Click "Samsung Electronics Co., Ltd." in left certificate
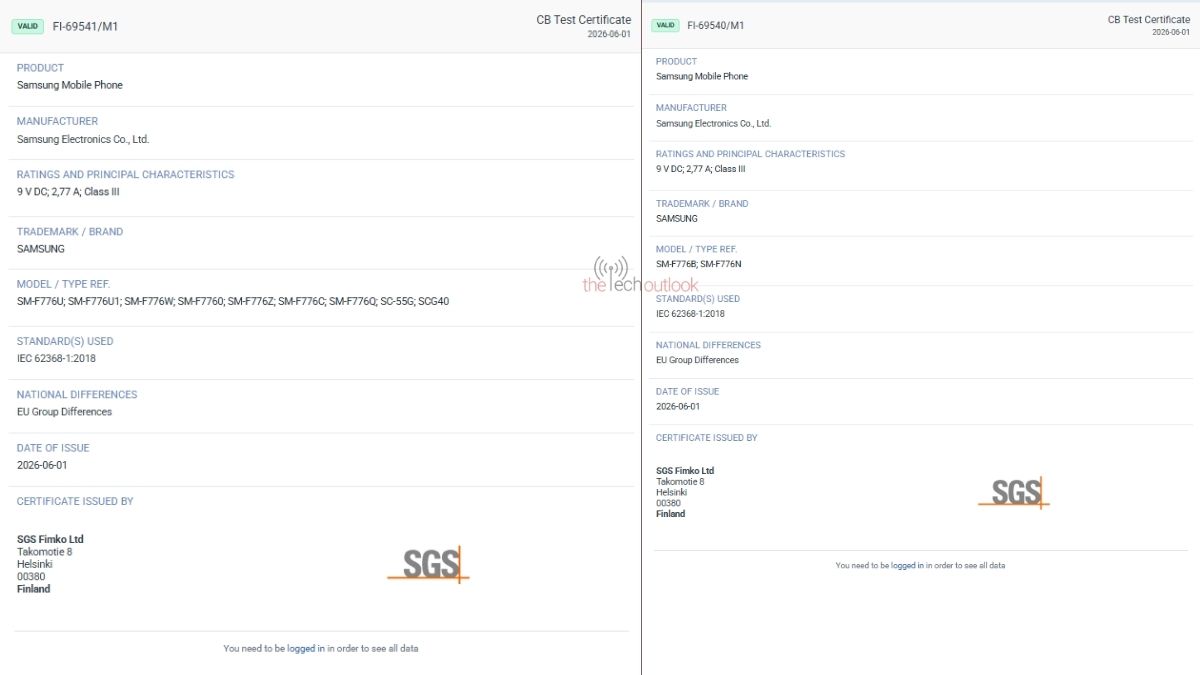This screenshot has width=1200, height=675. 83,140
